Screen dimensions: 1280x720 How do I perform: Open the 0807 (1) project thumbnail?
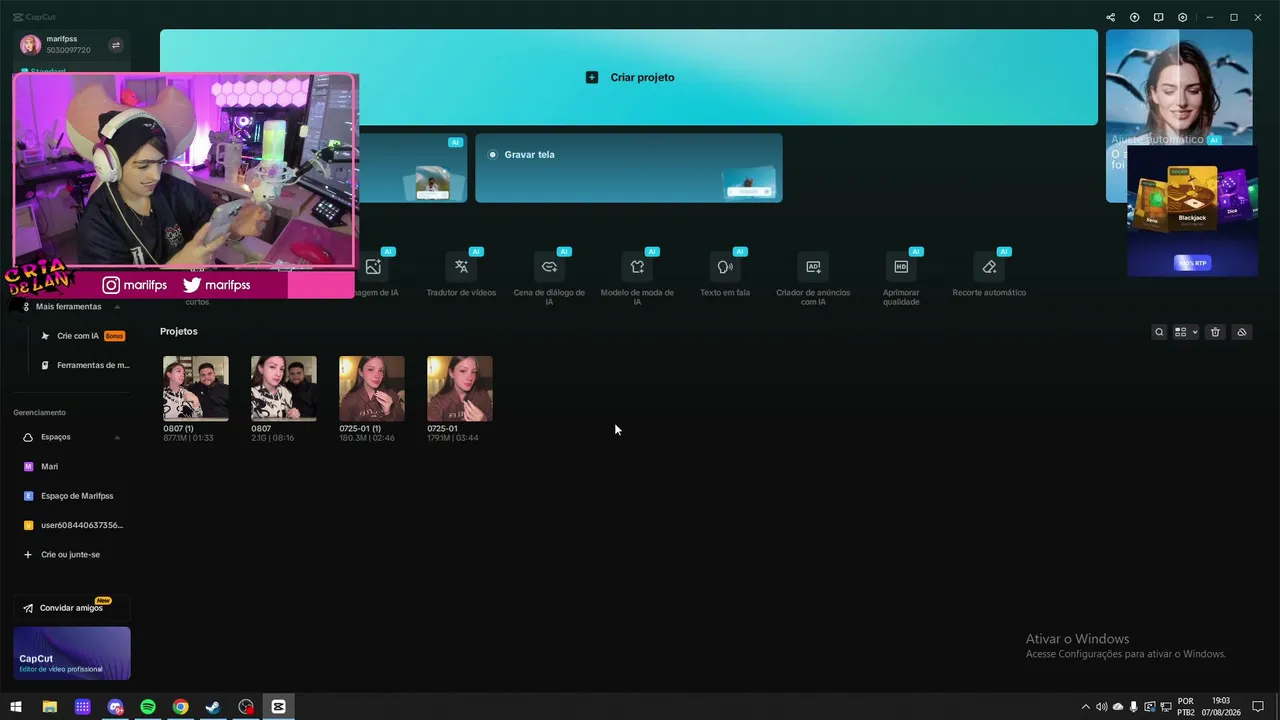[196, 388]
